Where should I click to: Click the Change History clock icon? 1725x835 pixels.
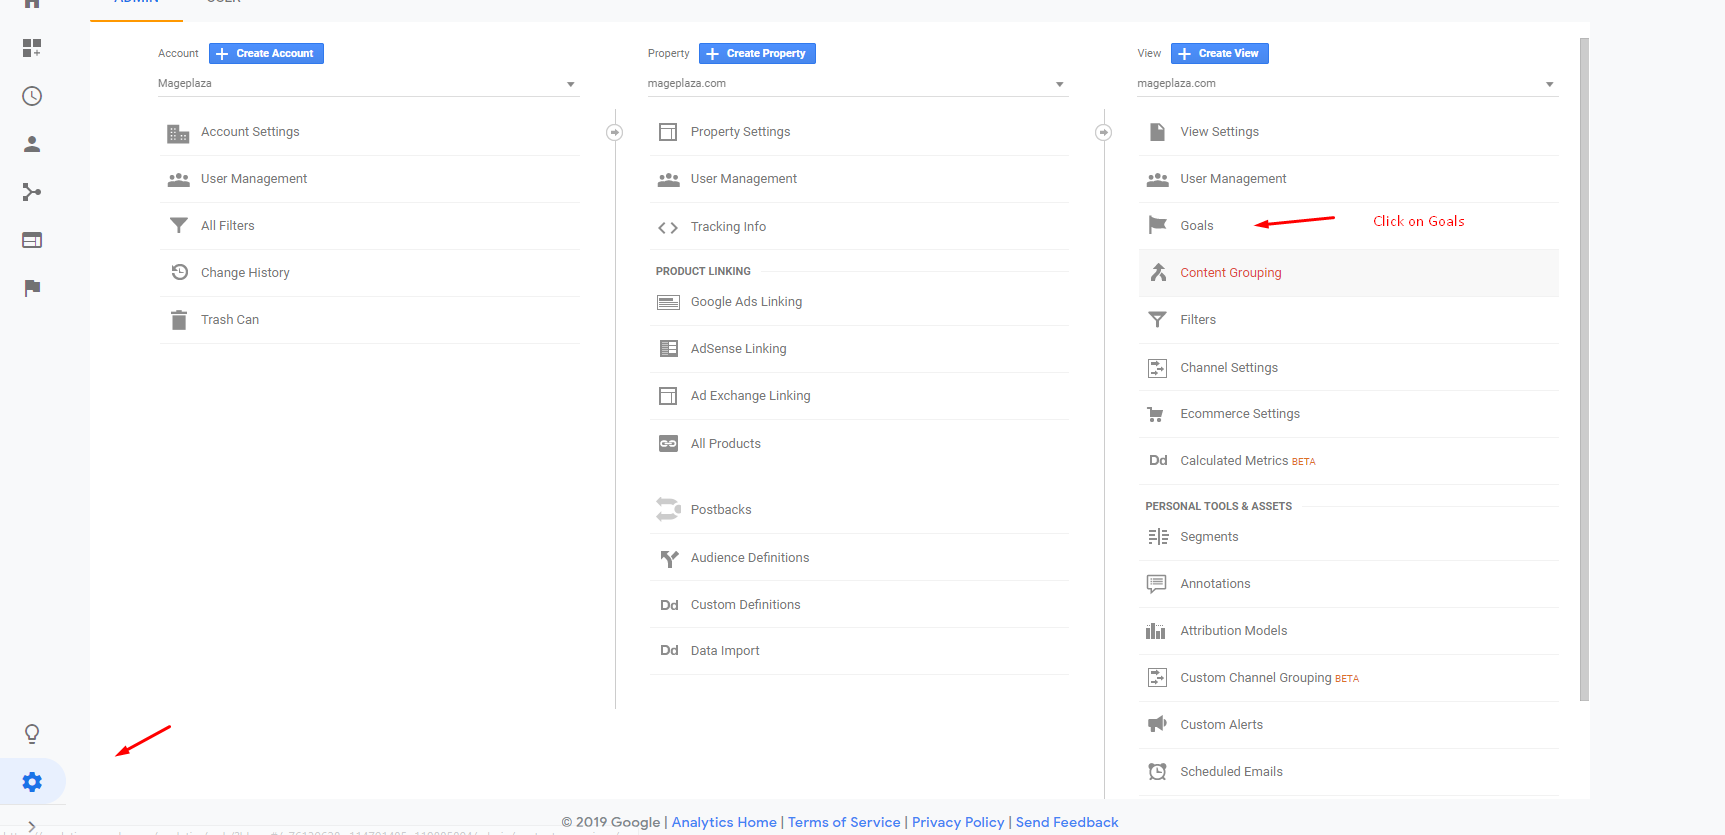[179, 272]
